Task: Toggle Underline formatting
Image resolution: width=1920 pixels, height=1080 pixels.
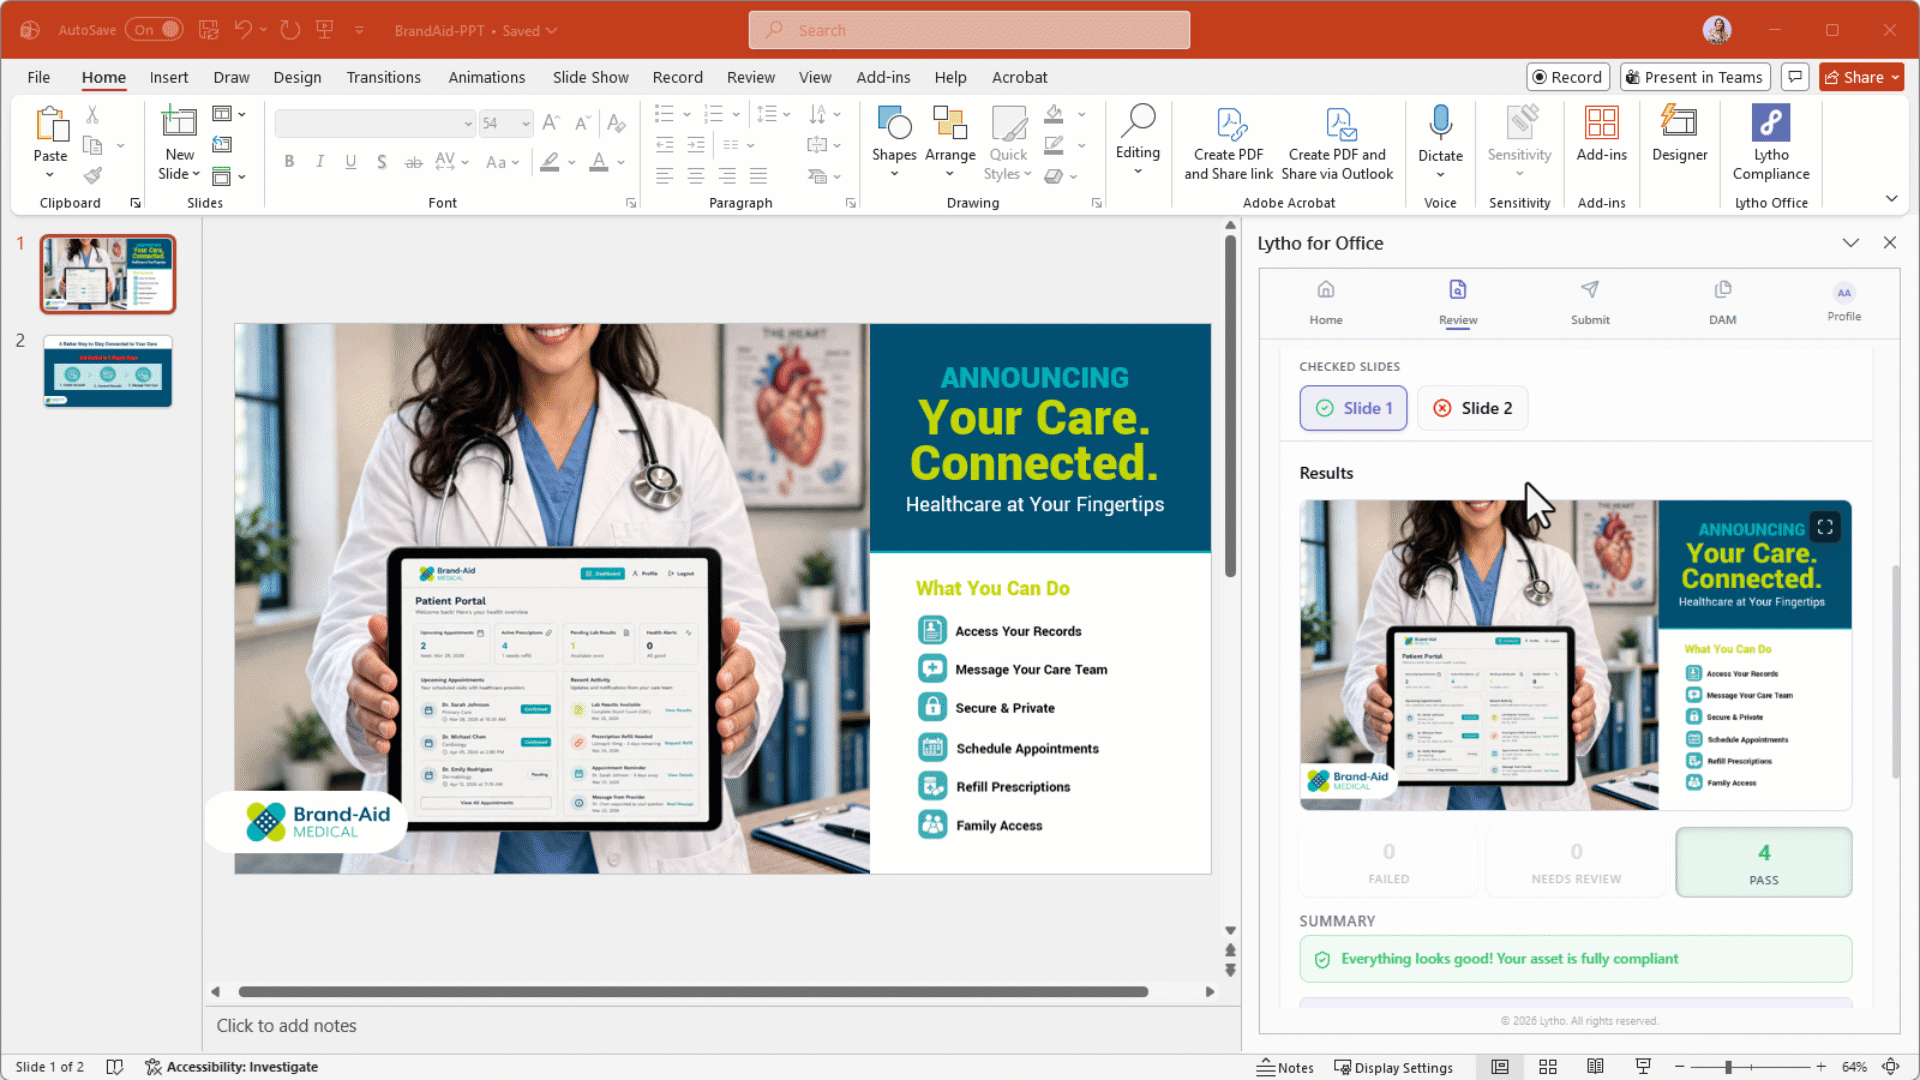Action: [351, 161]
